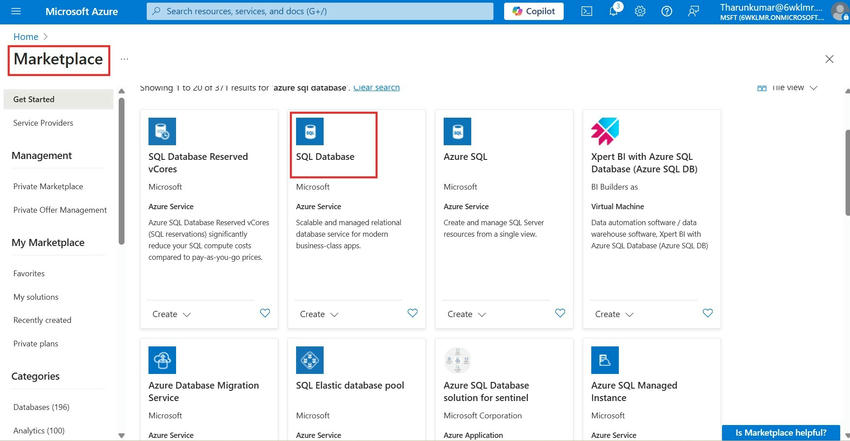Open Private Marketplace in the sidebar
The height and width of the screenshot is (441, 850).
[x=48, y=186]
